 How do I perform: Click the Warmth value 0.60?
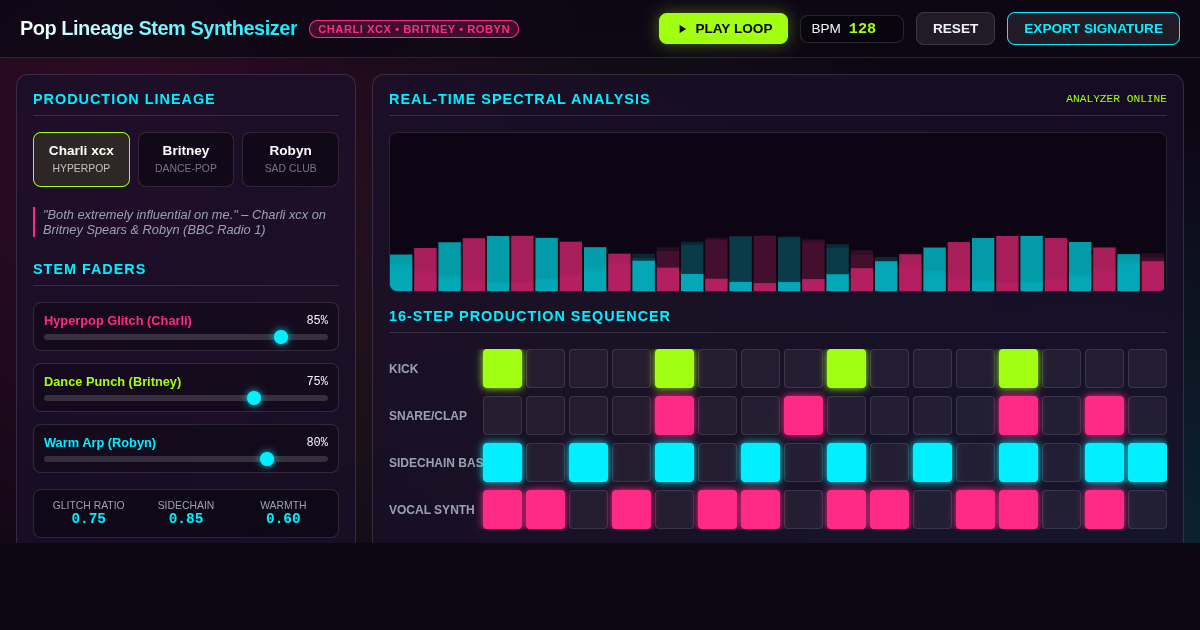click(x=283, y=519)
